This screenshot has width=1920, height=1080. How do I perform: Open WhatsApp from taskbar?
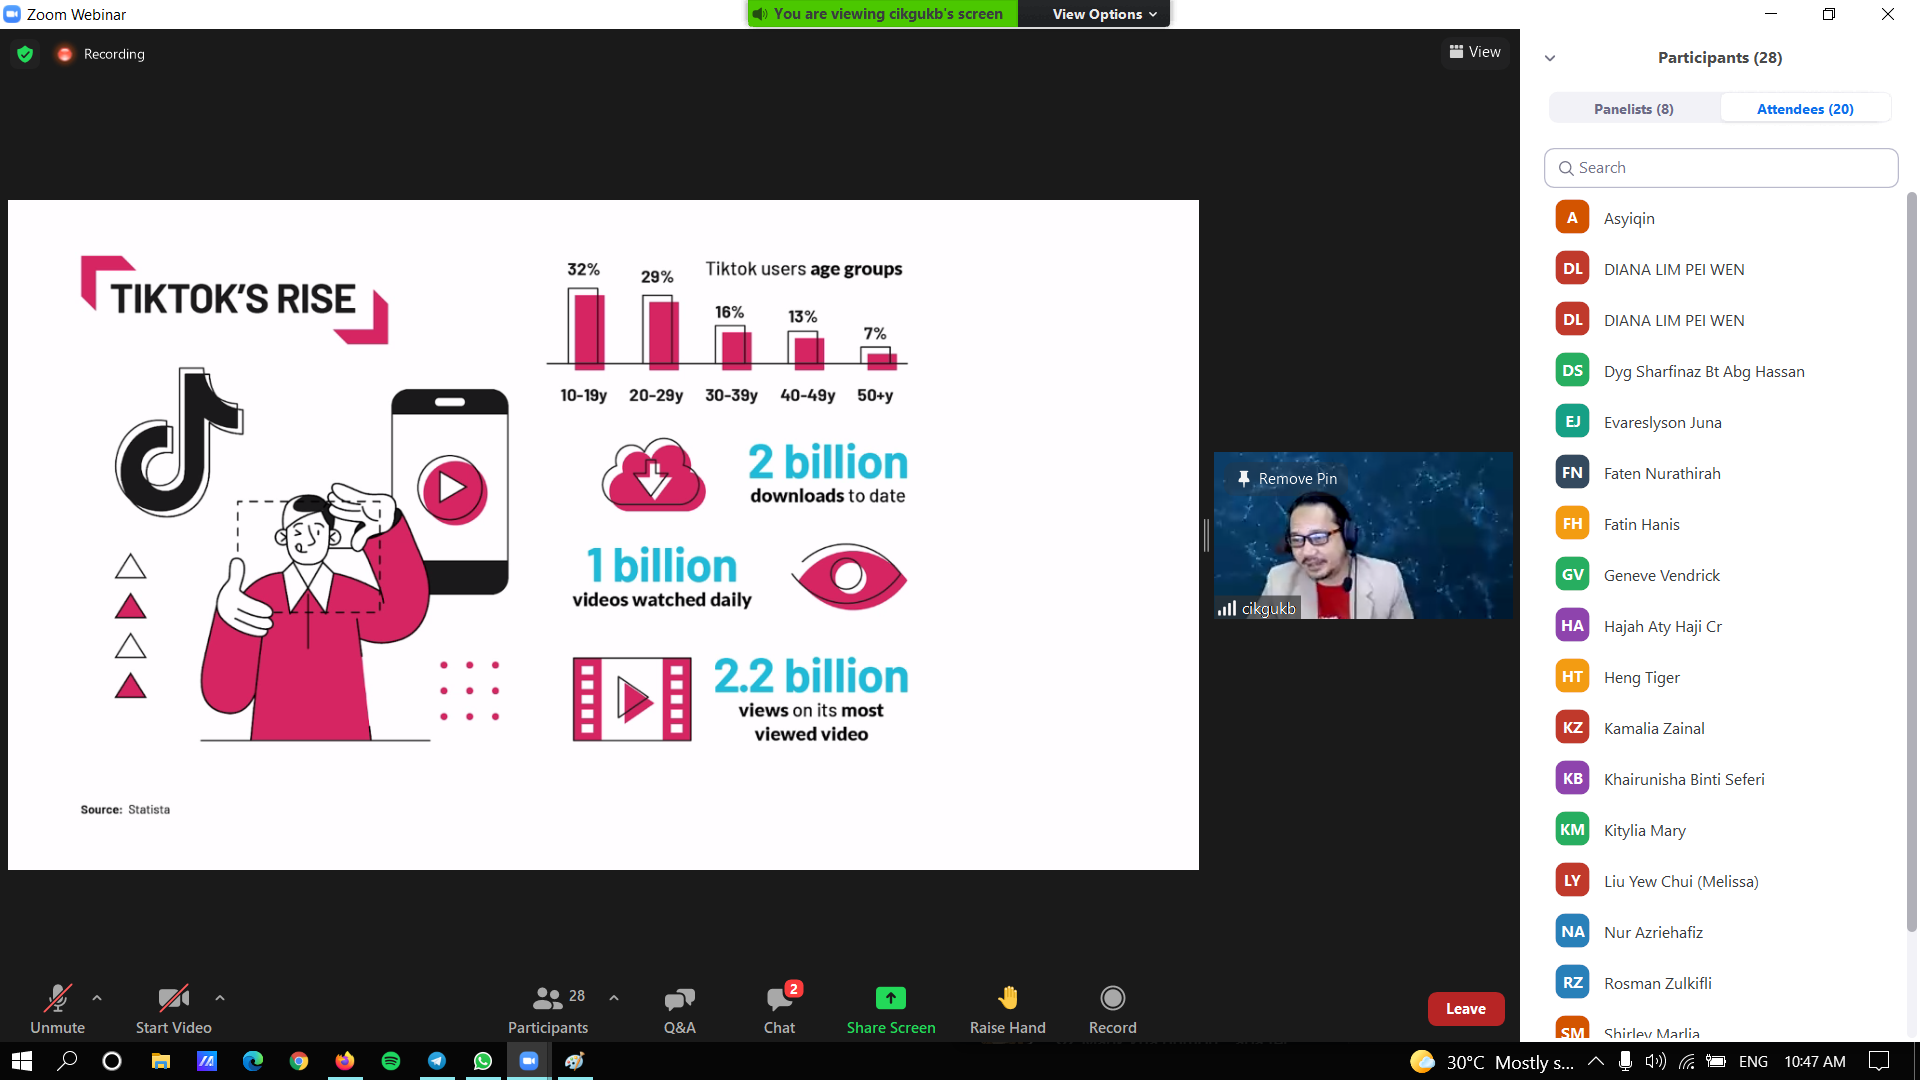tap(482, 1061)
